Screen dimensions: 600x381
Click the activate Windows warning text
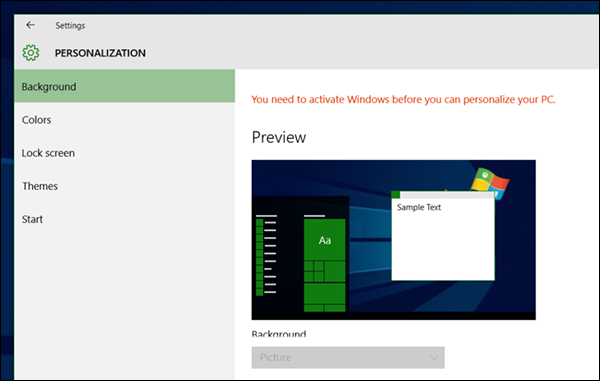click(403, 100)
